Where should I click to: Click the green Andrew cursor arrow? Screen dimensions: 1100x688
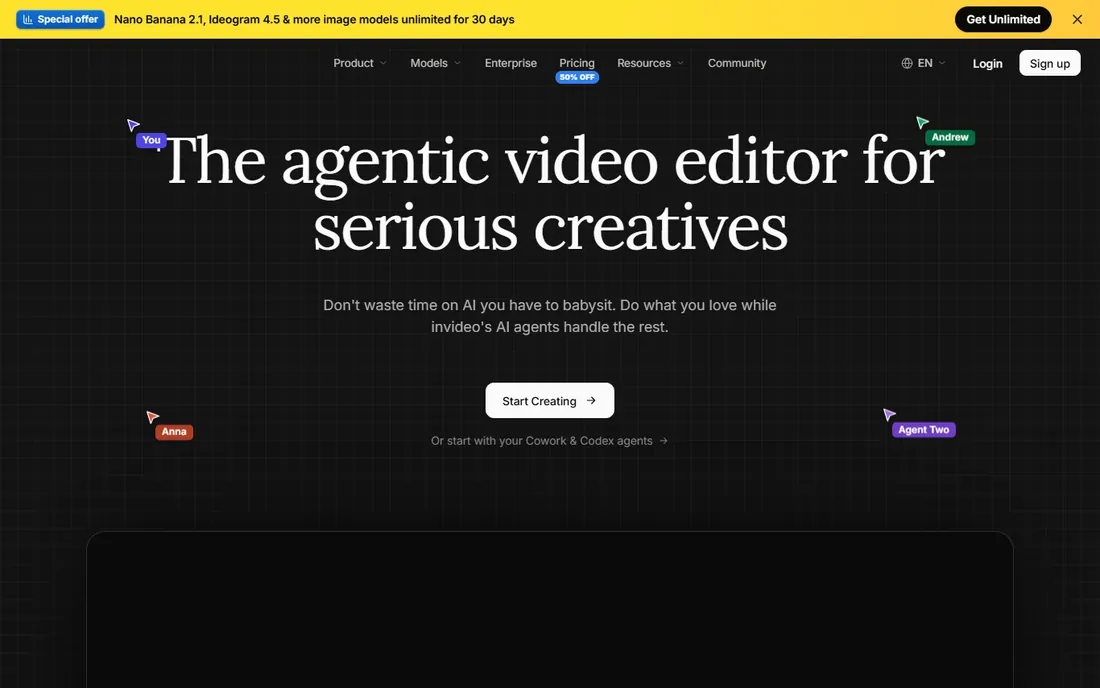coord(922,123)
